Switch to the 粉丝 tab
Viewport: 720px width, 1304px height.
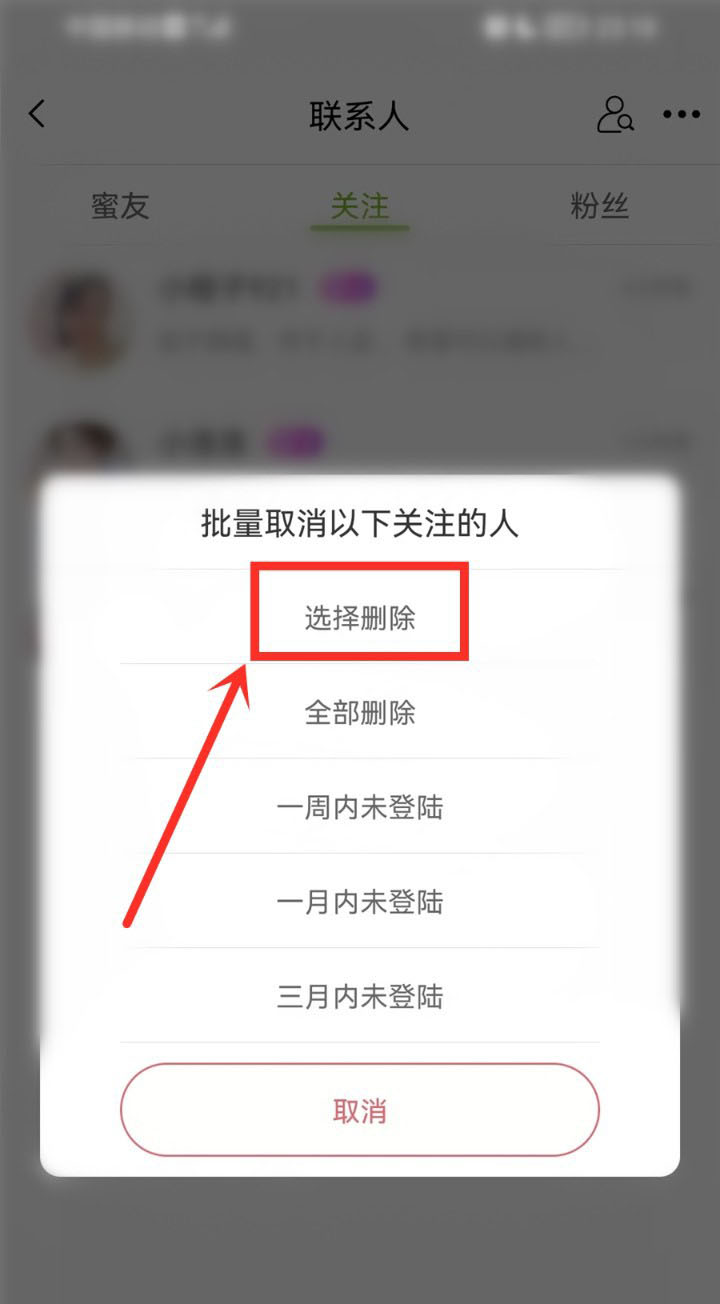tap(600, 206)
